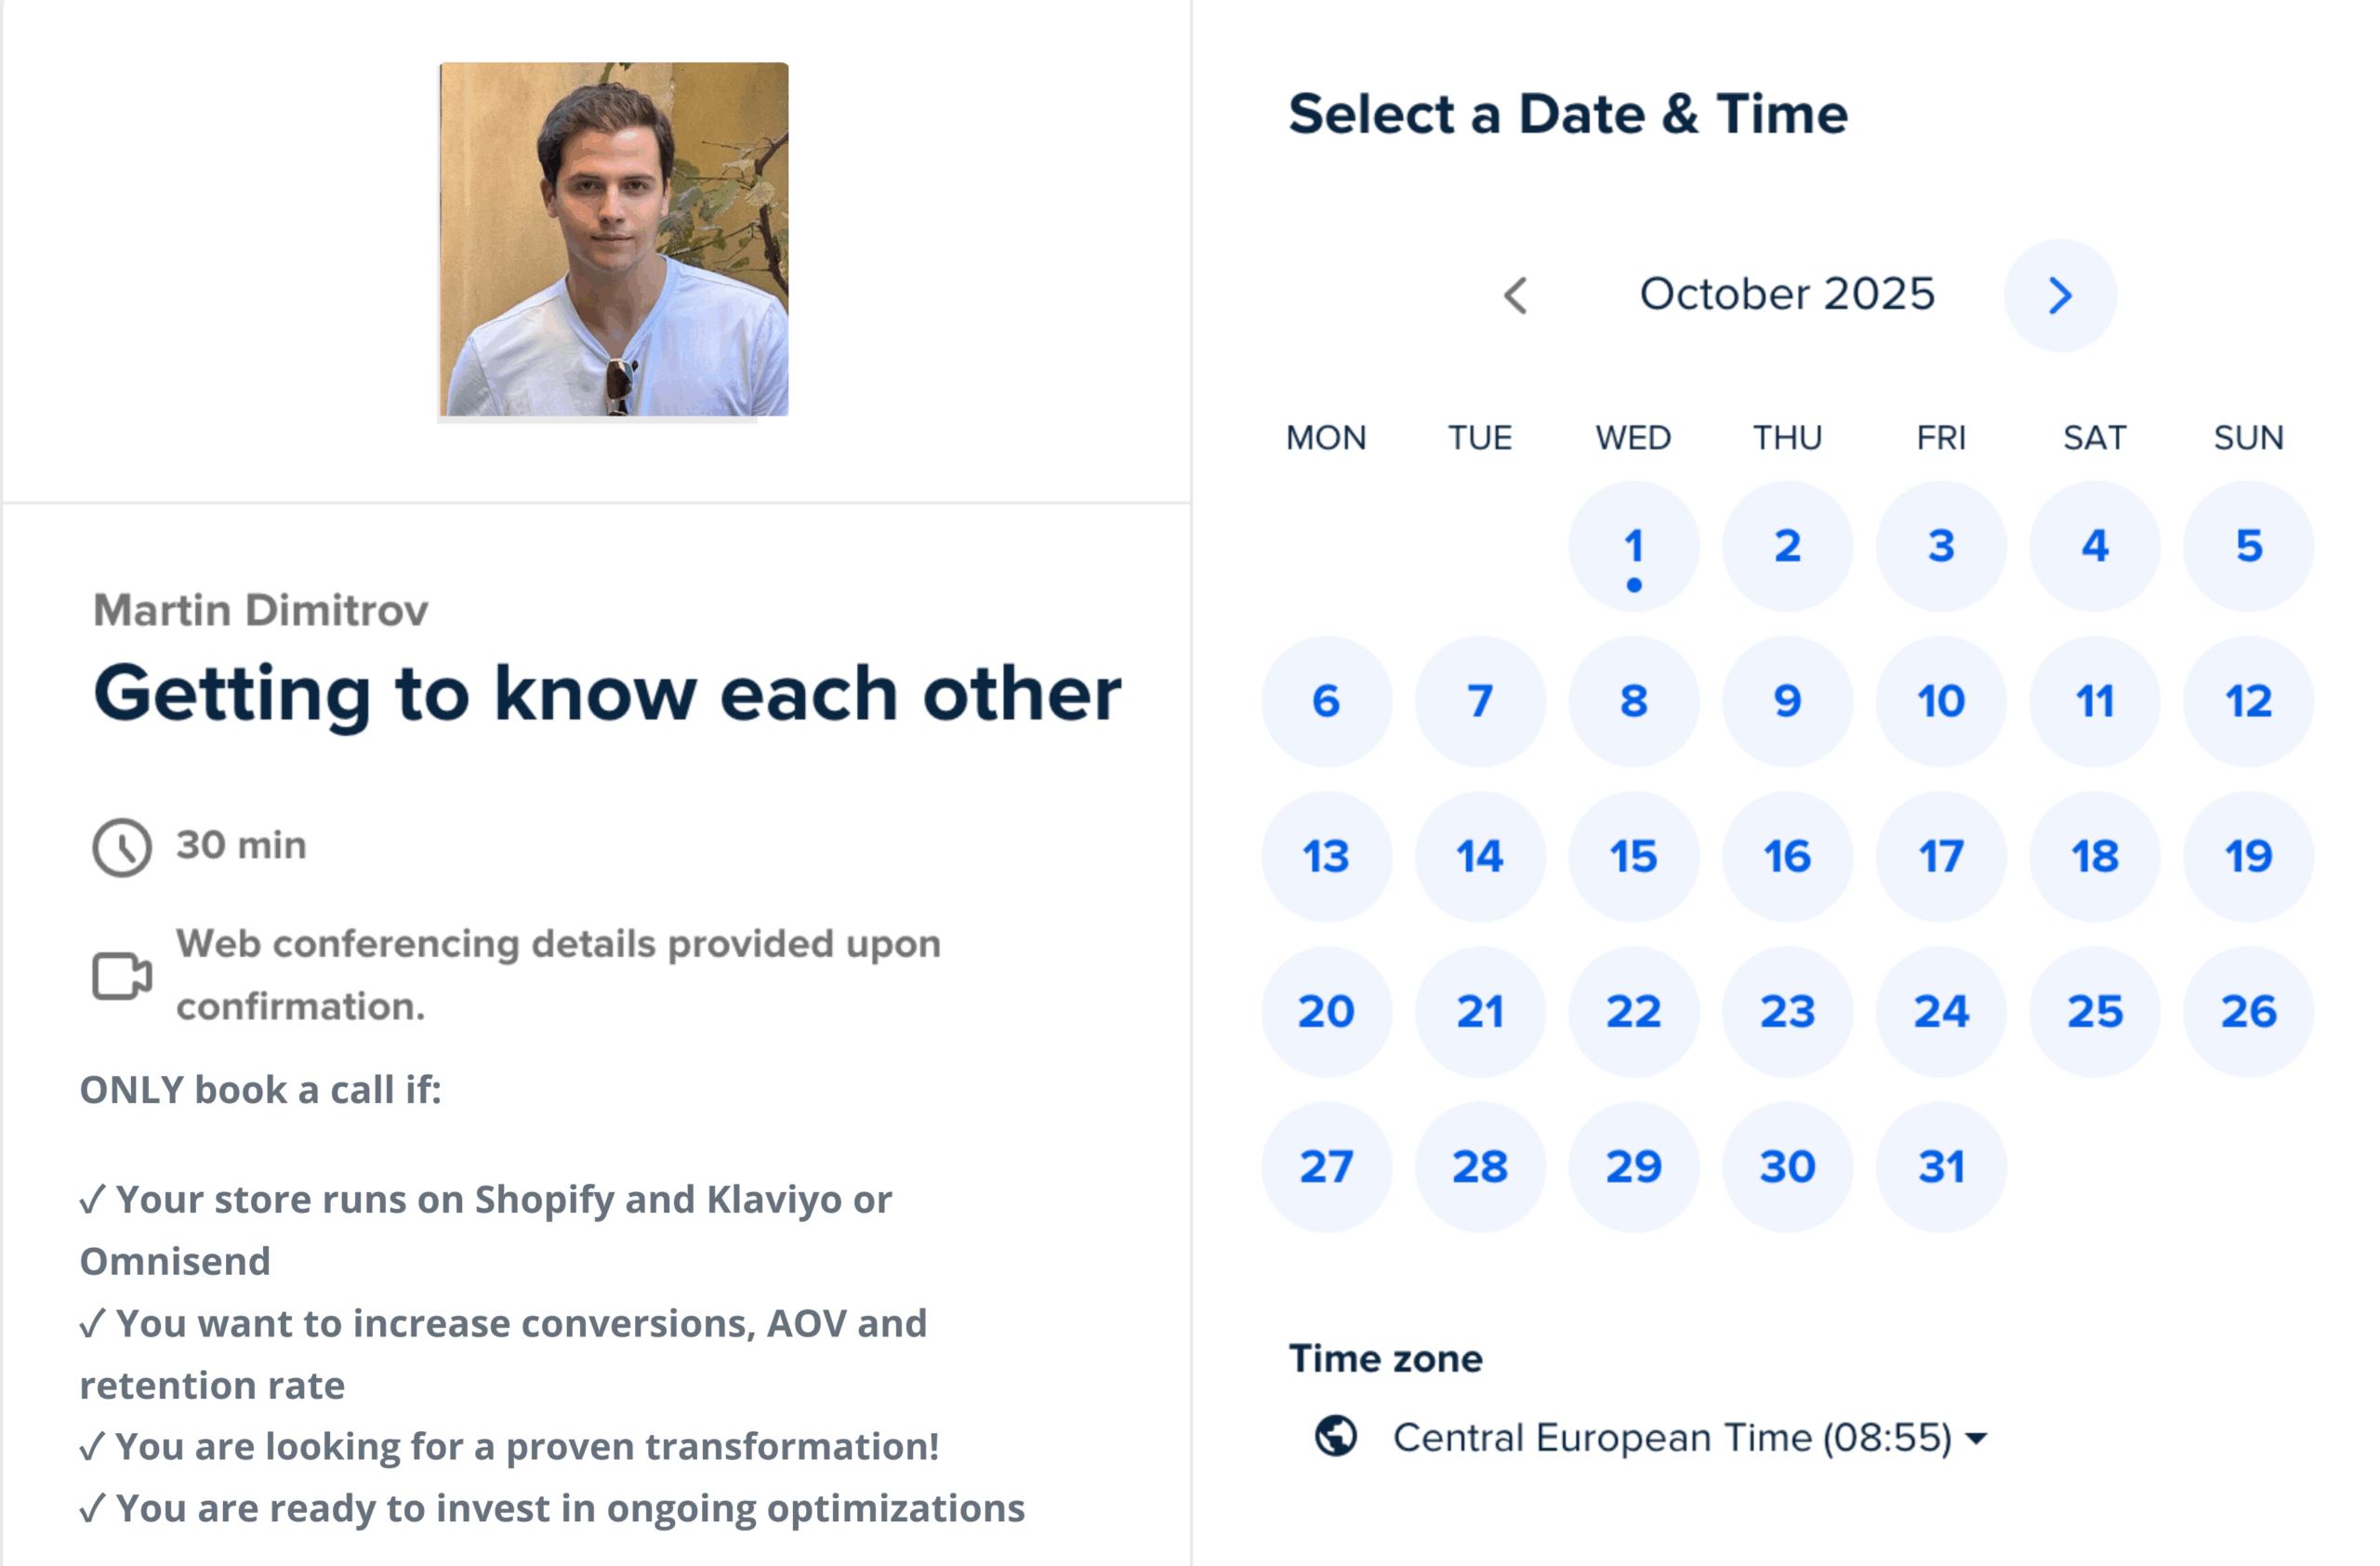
Task: Click the clock icon next to 30 min
Action: coord(122,848)
